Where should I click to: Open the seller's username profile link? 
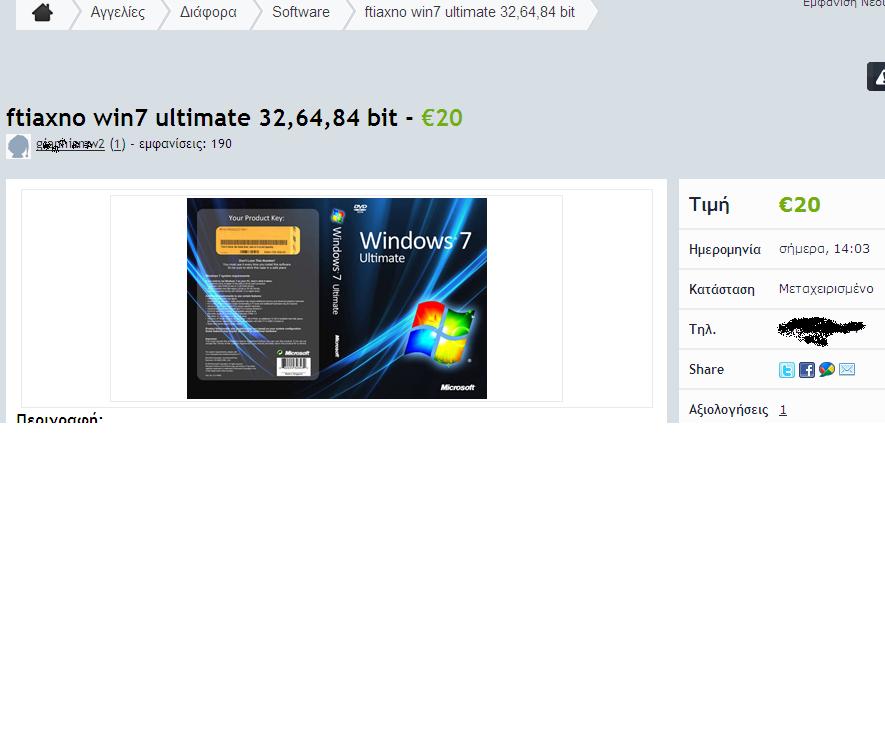(x=70, y=144)
